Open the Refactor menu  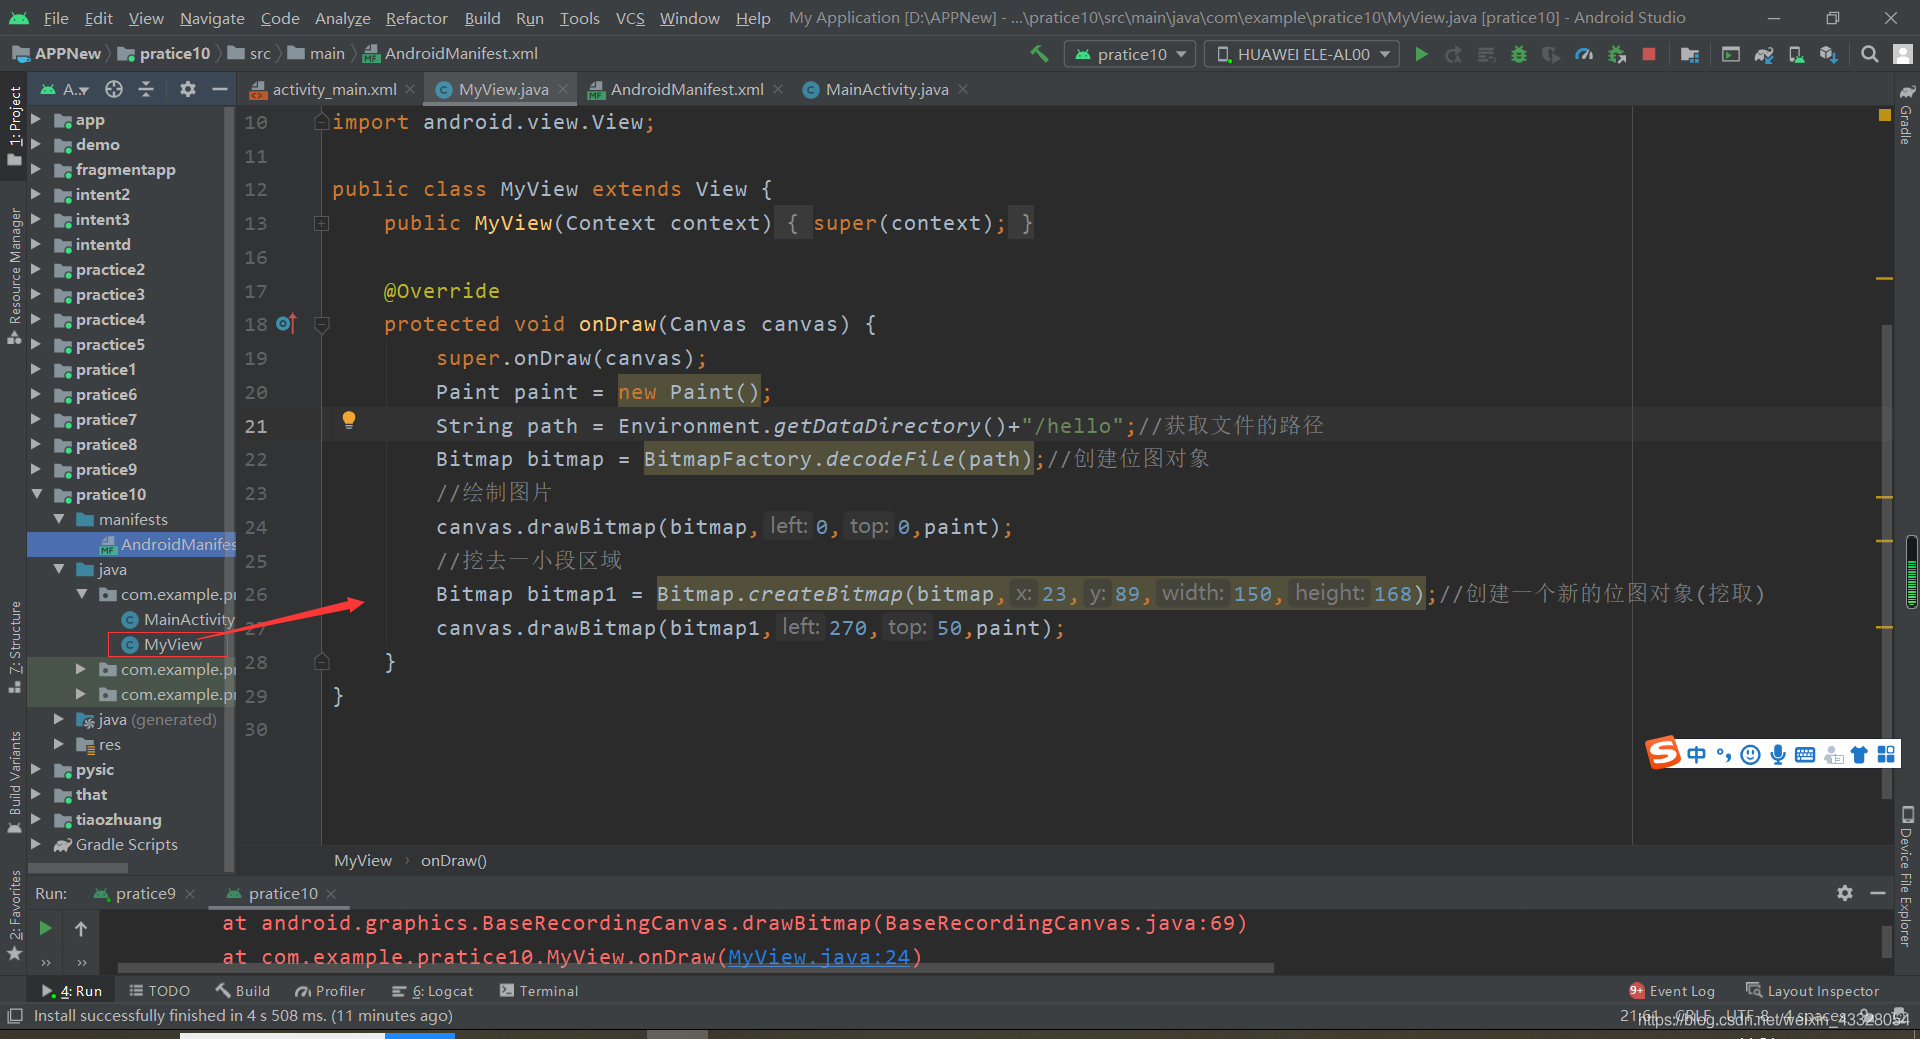pyautogui.click(x=416, y=18)
